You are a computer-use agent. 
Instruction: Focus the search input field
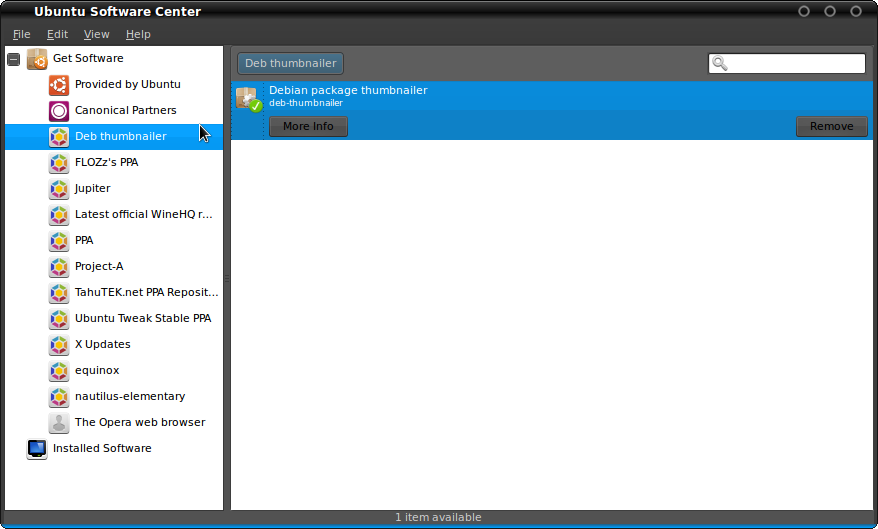coord(787,63)
